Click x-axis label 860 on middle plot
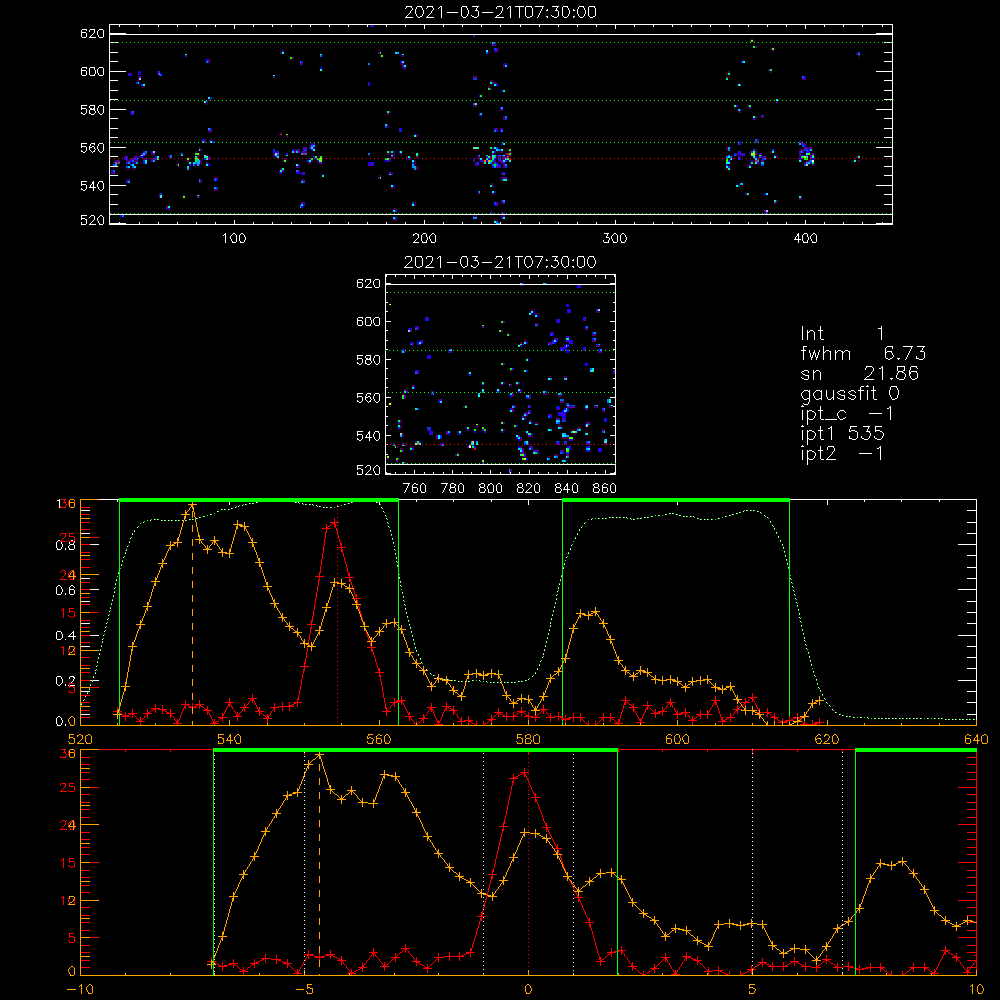1000x1000 pixels. point(605,489)
